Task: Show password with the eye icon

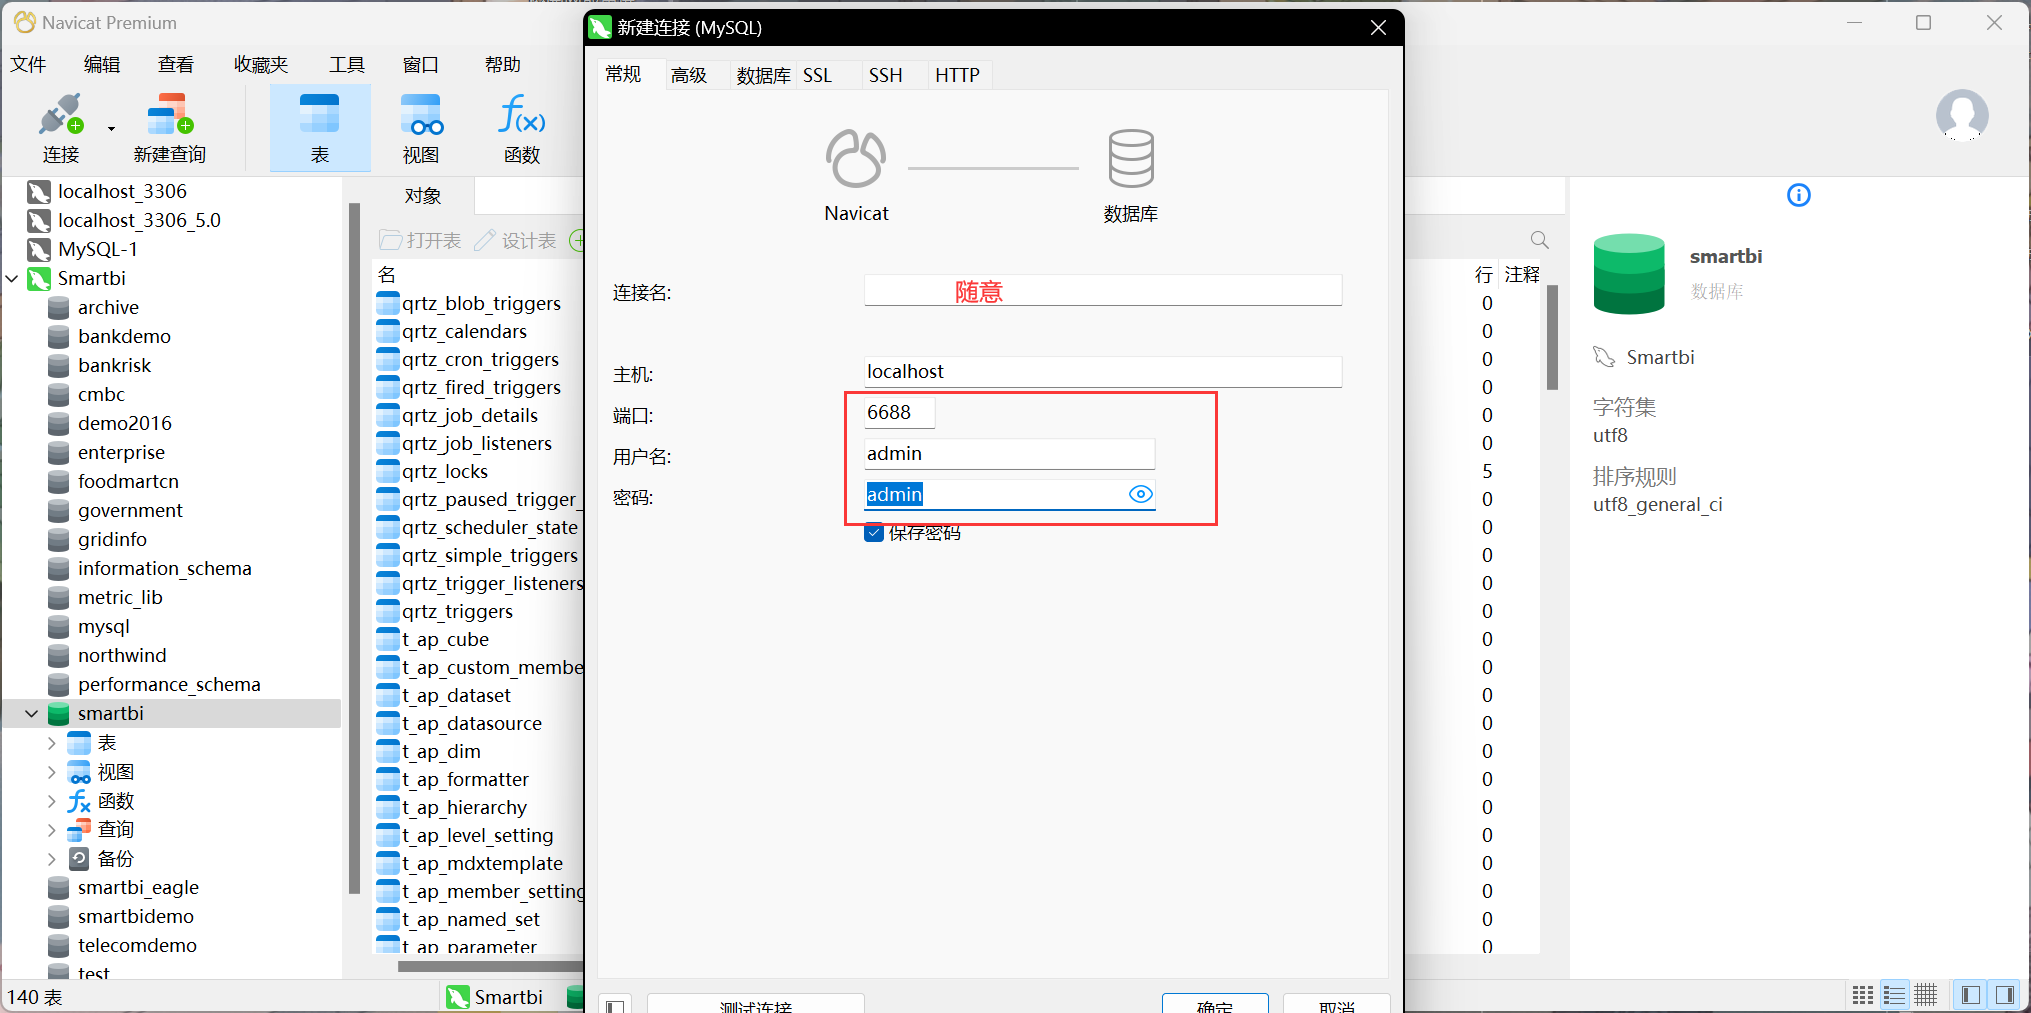Action: (x=1140, y=494)
